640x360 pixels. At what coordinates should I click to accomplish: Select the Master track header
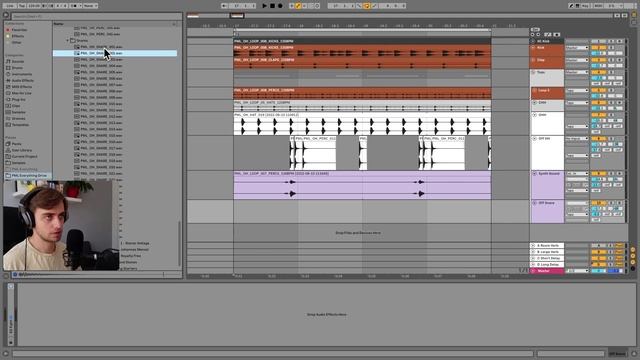(x=547, y=271)
